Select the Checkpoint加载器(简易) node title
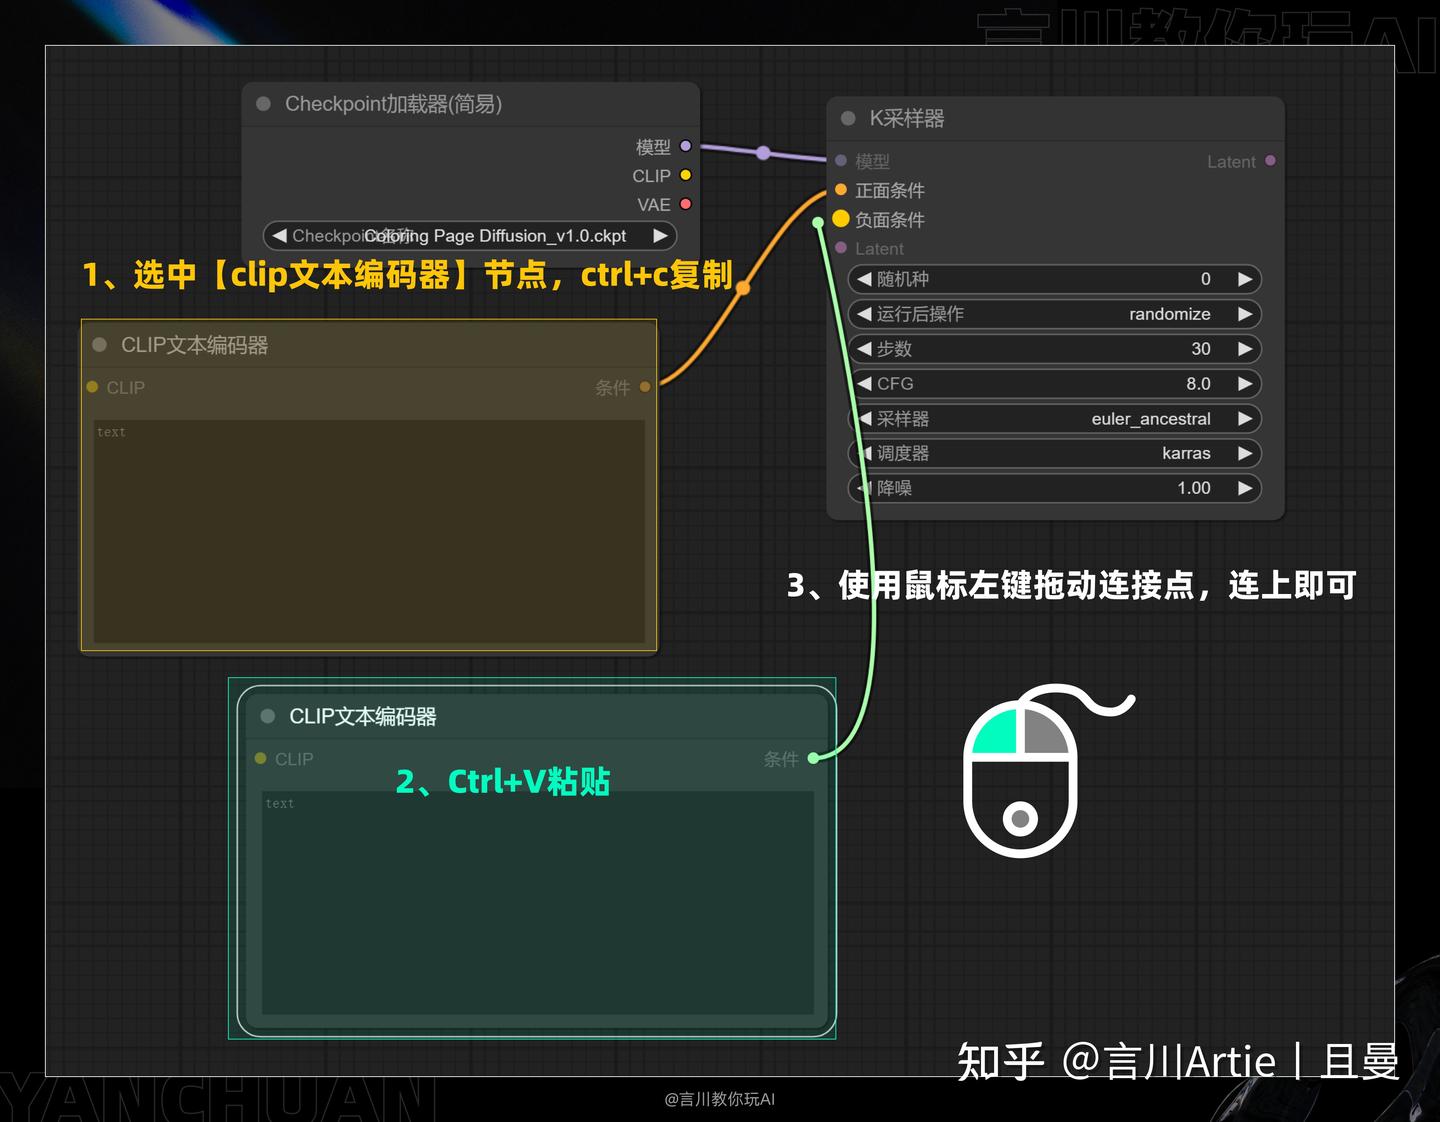Viewport: 1440px width, 1122px height. (393, 104)
